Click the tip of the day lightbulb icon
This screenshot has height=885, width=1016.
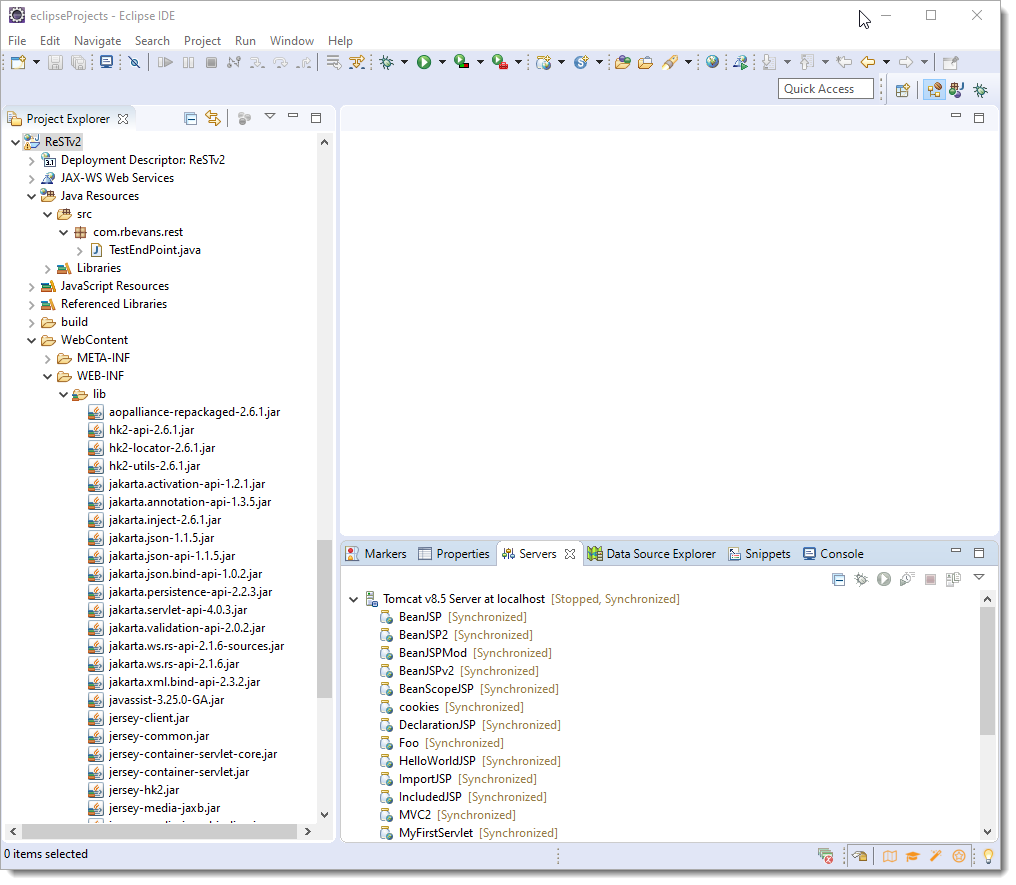tap(988, 856)
